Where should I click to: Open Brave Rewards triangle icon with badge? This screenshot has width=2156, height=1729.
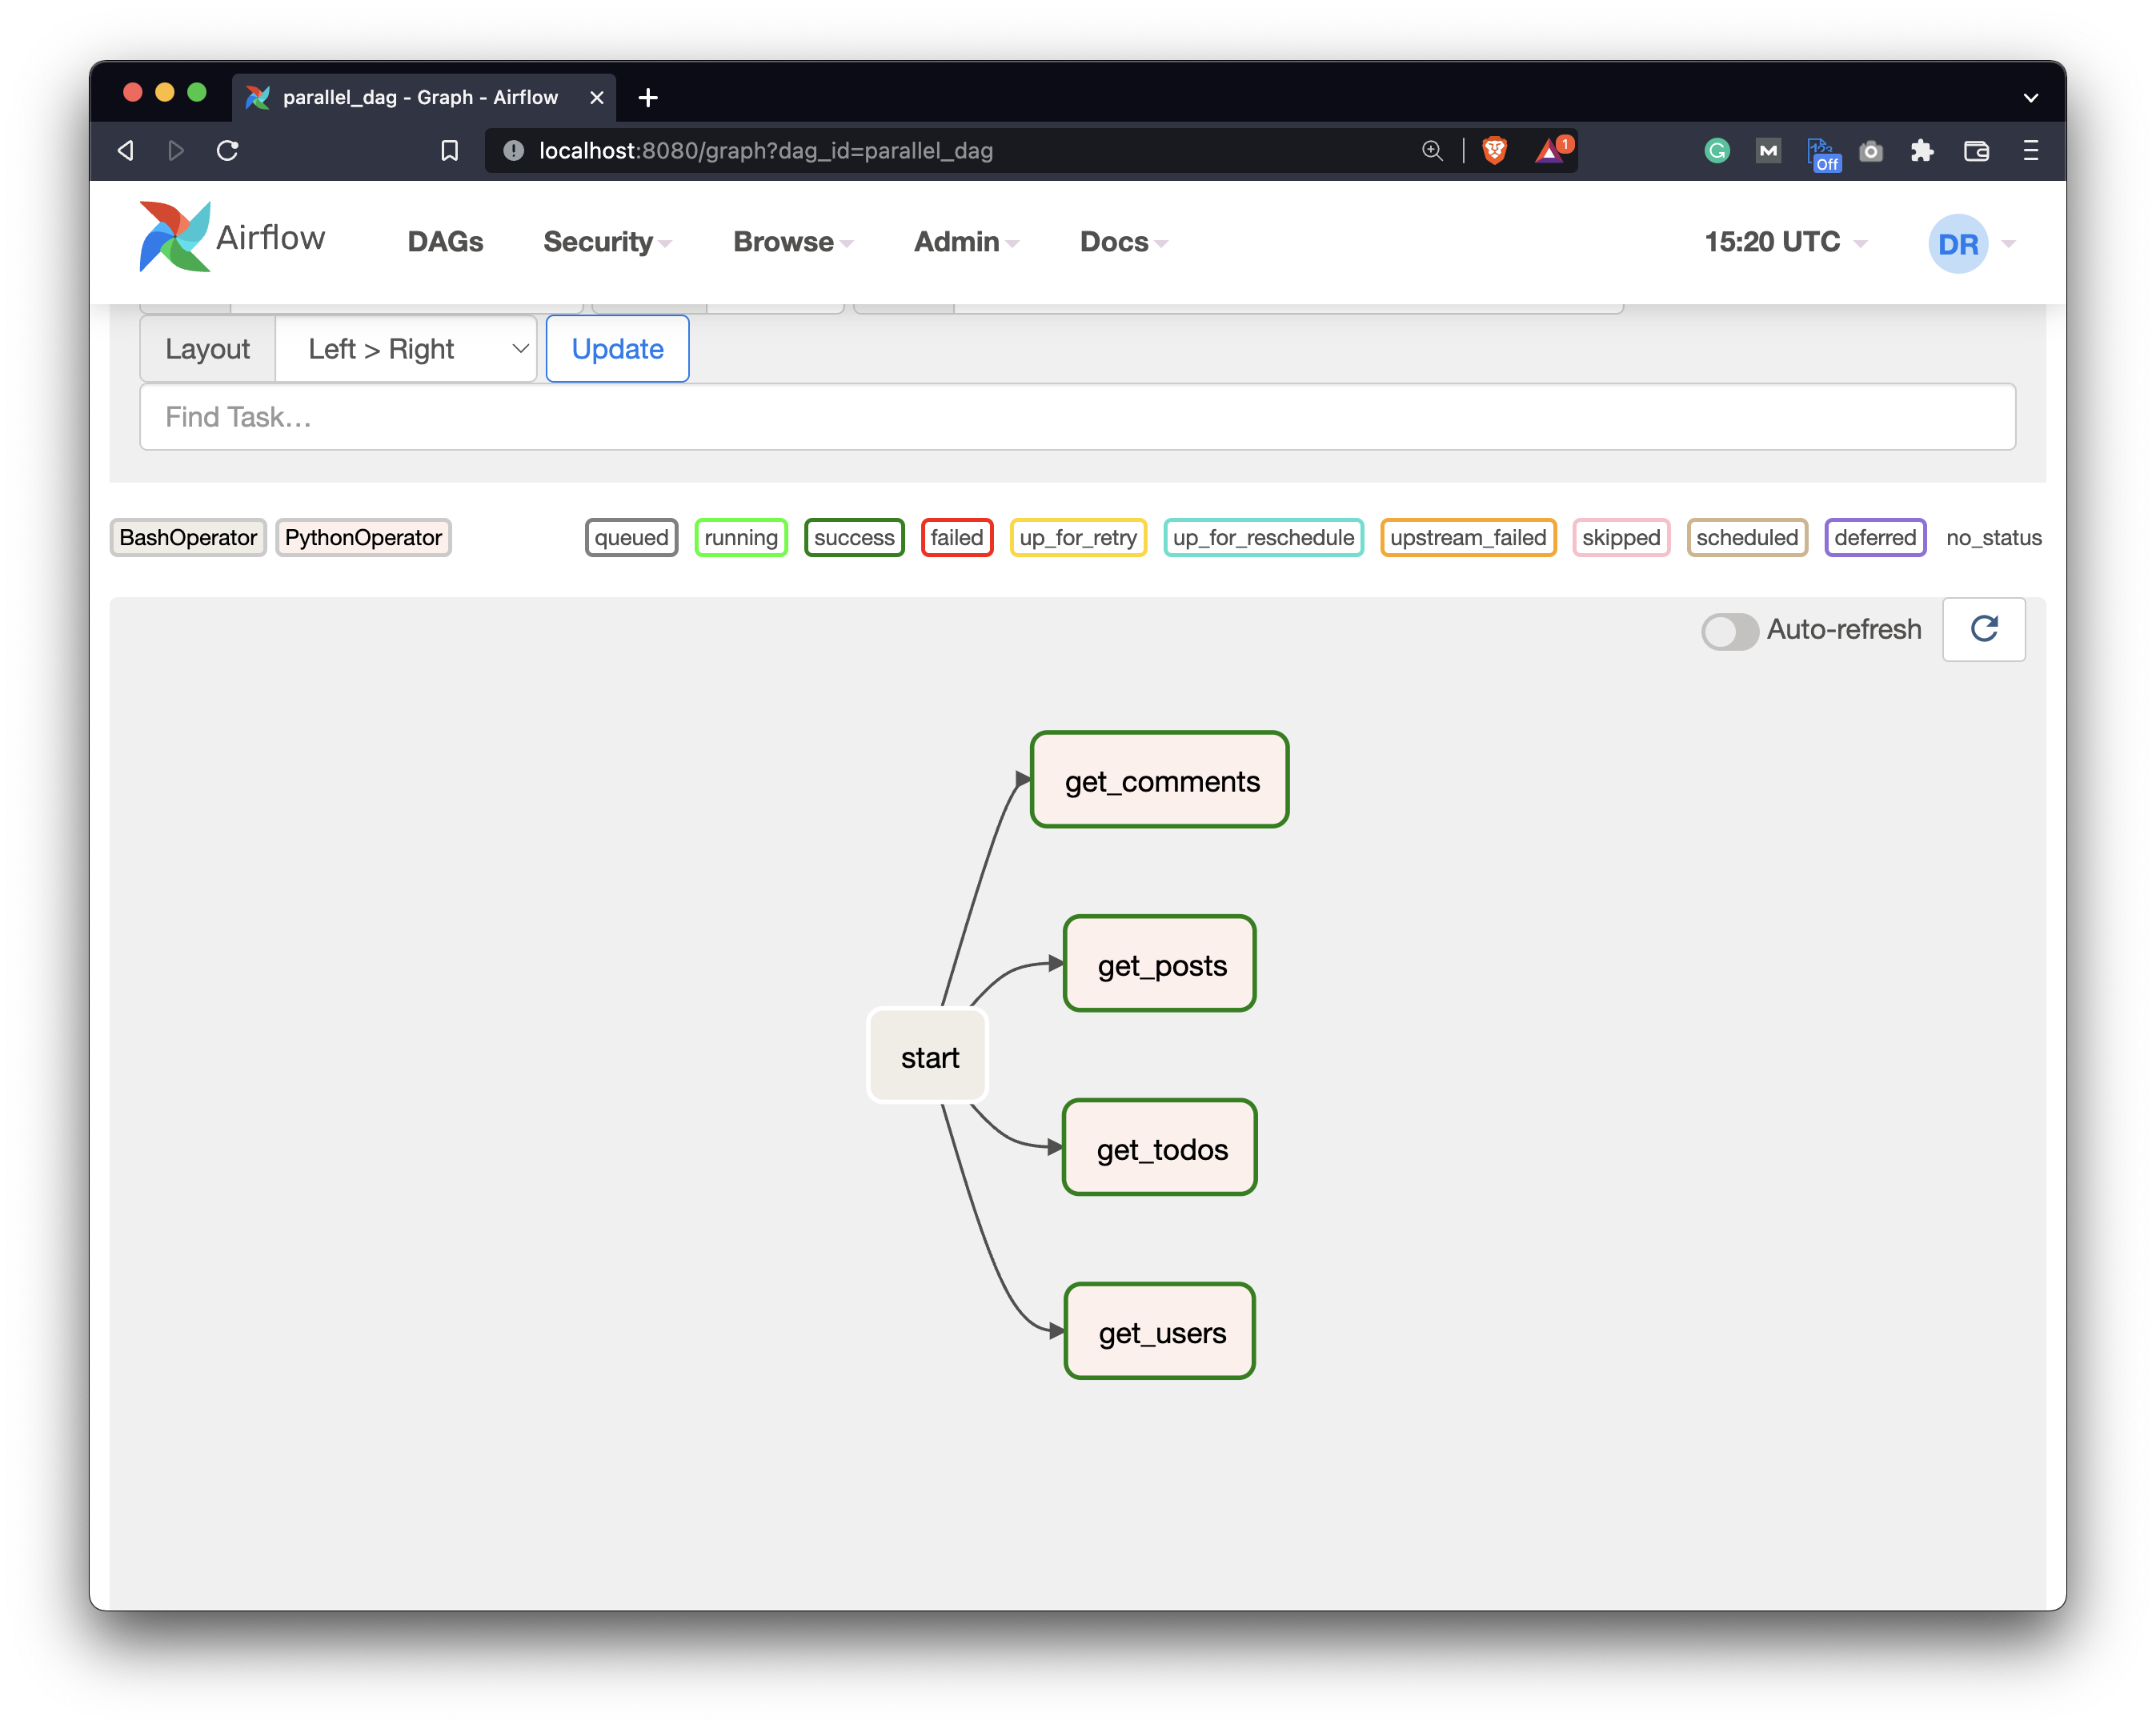[x=1549, y=150]
